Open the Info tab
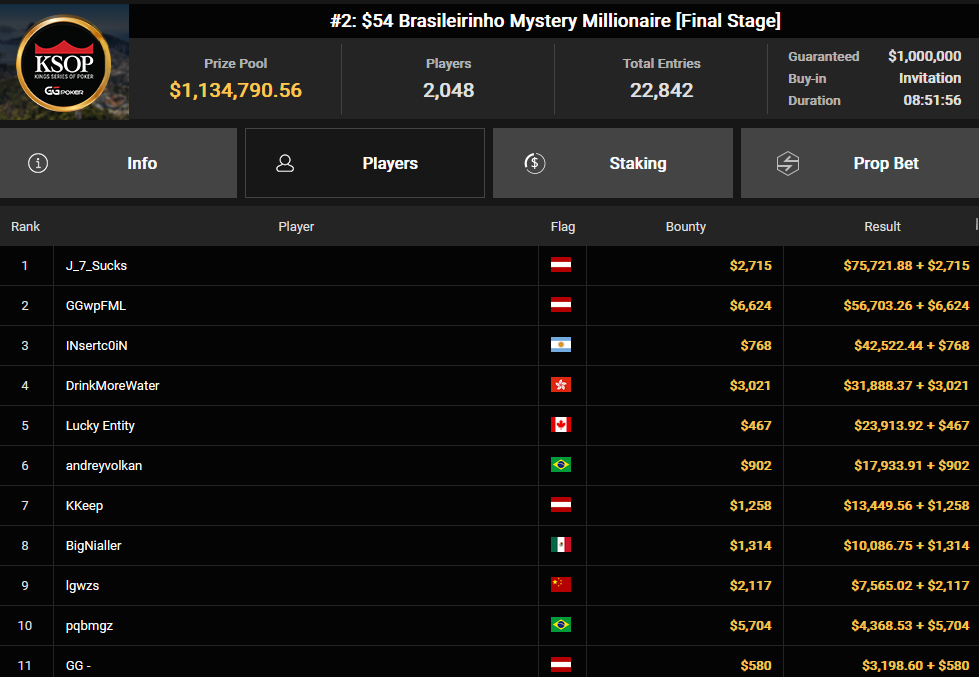Viewport: 979px width, 677px height. click(x=118, y=163)
